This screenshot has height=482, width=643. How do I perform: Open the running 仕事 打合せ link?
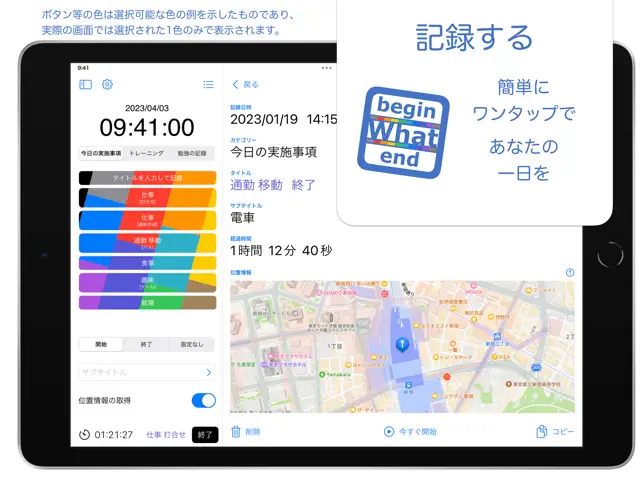(166, 434)
